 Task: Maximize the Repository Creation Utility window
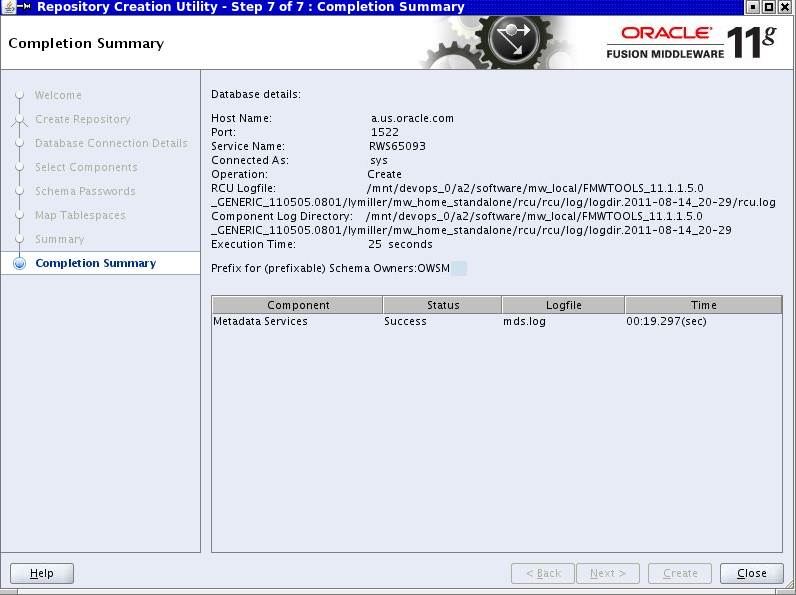[x=769, y=7]
